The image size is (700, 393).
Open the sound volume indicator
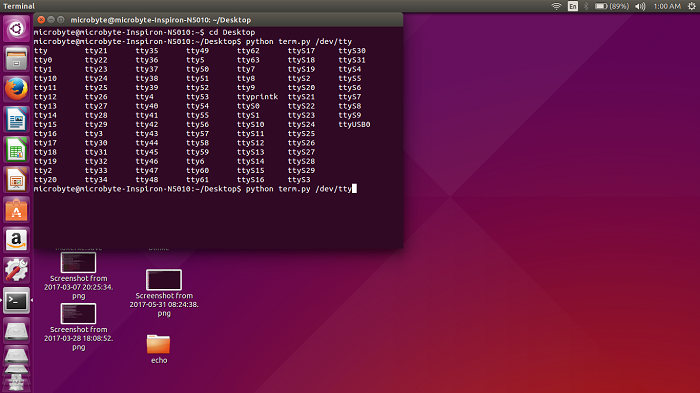pyautogui.click(x=640, y=6)
